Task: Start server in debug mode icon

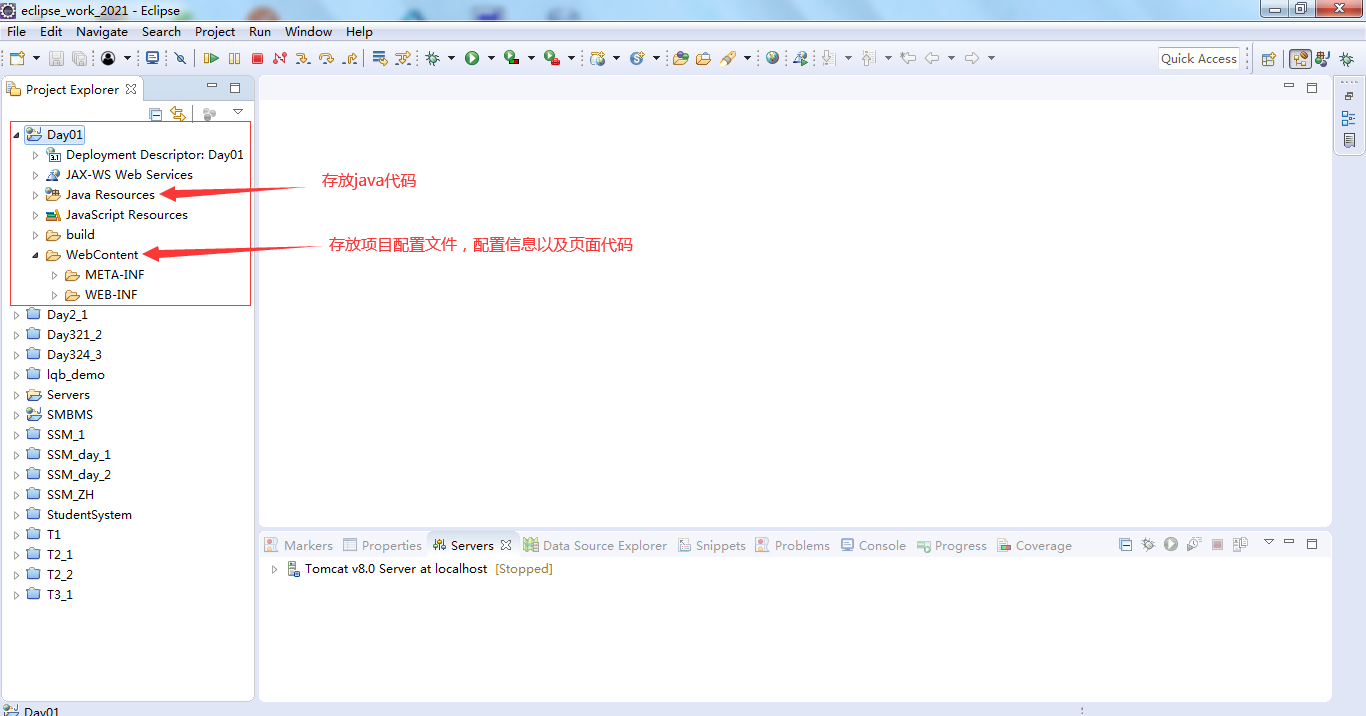Action: (1148, 544)
